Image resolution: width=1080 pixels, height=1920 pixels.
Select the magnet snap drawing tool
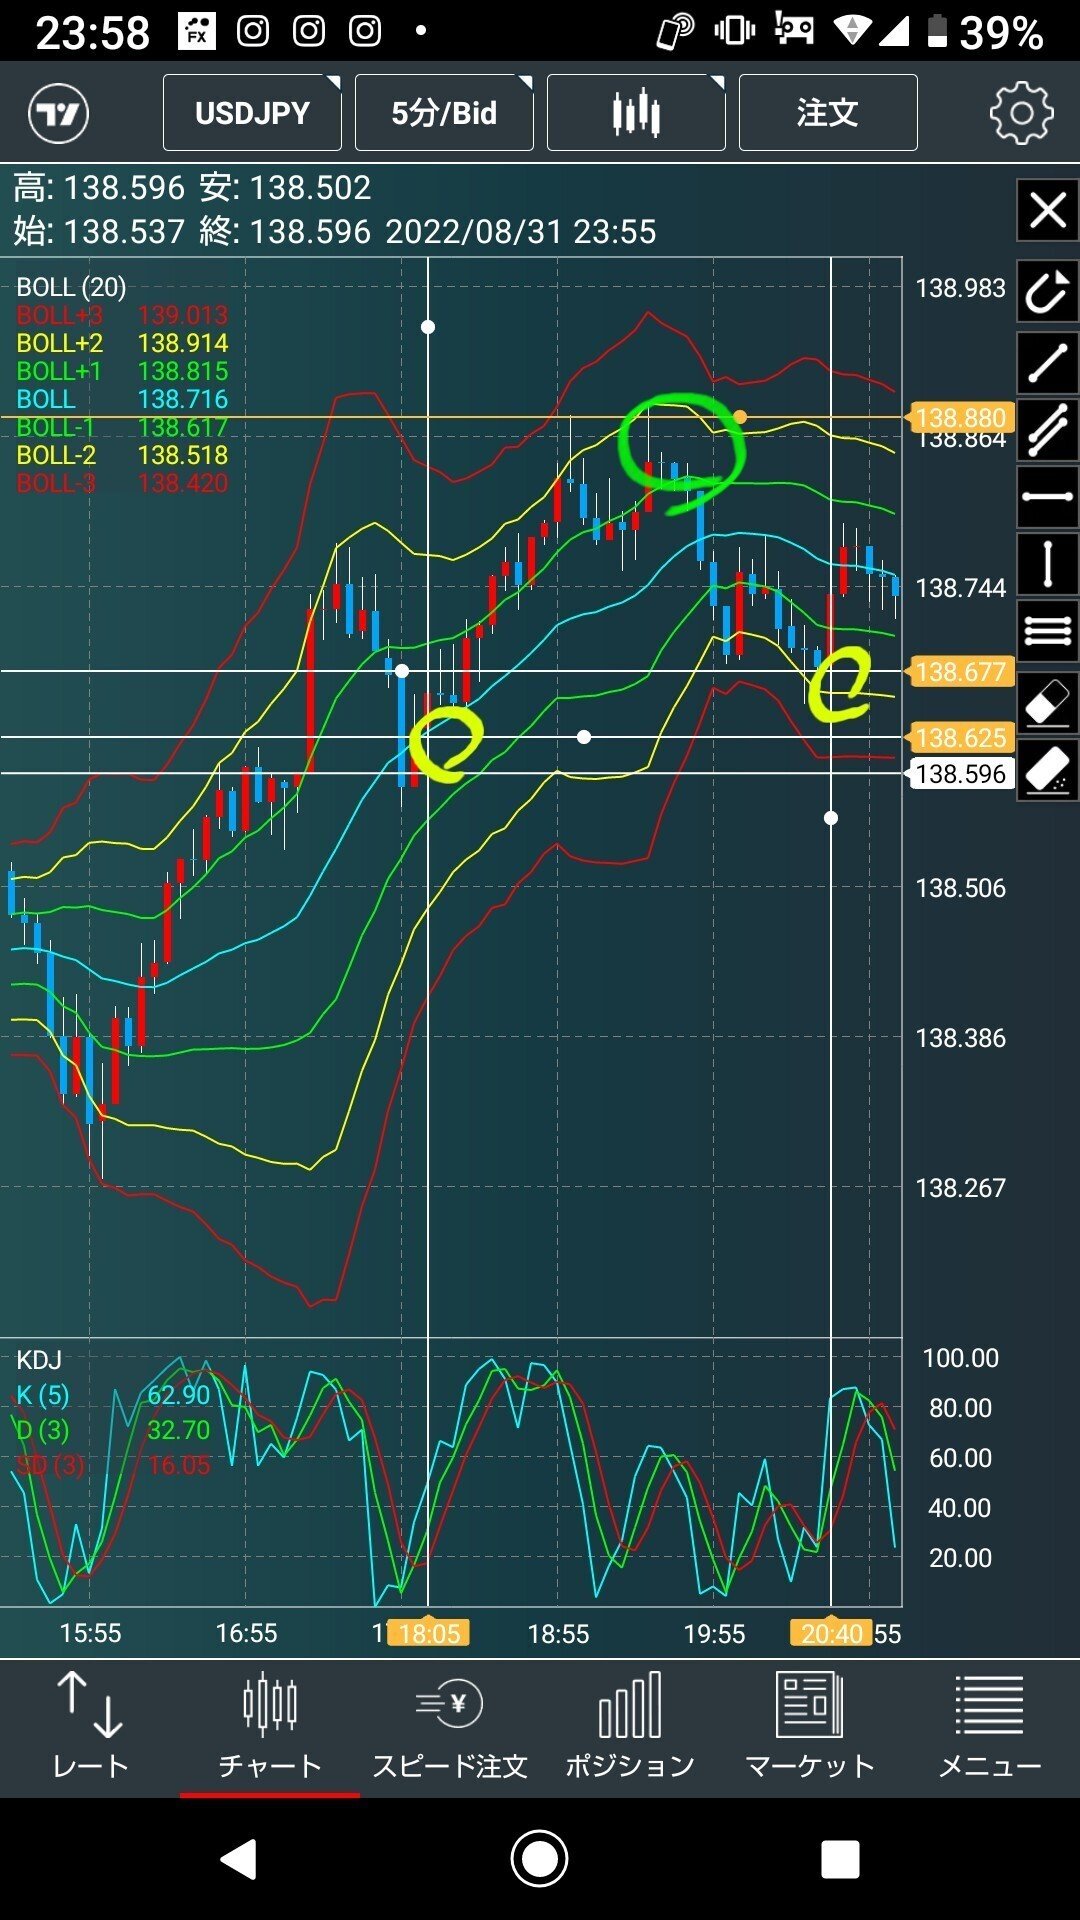point(1047,293)
